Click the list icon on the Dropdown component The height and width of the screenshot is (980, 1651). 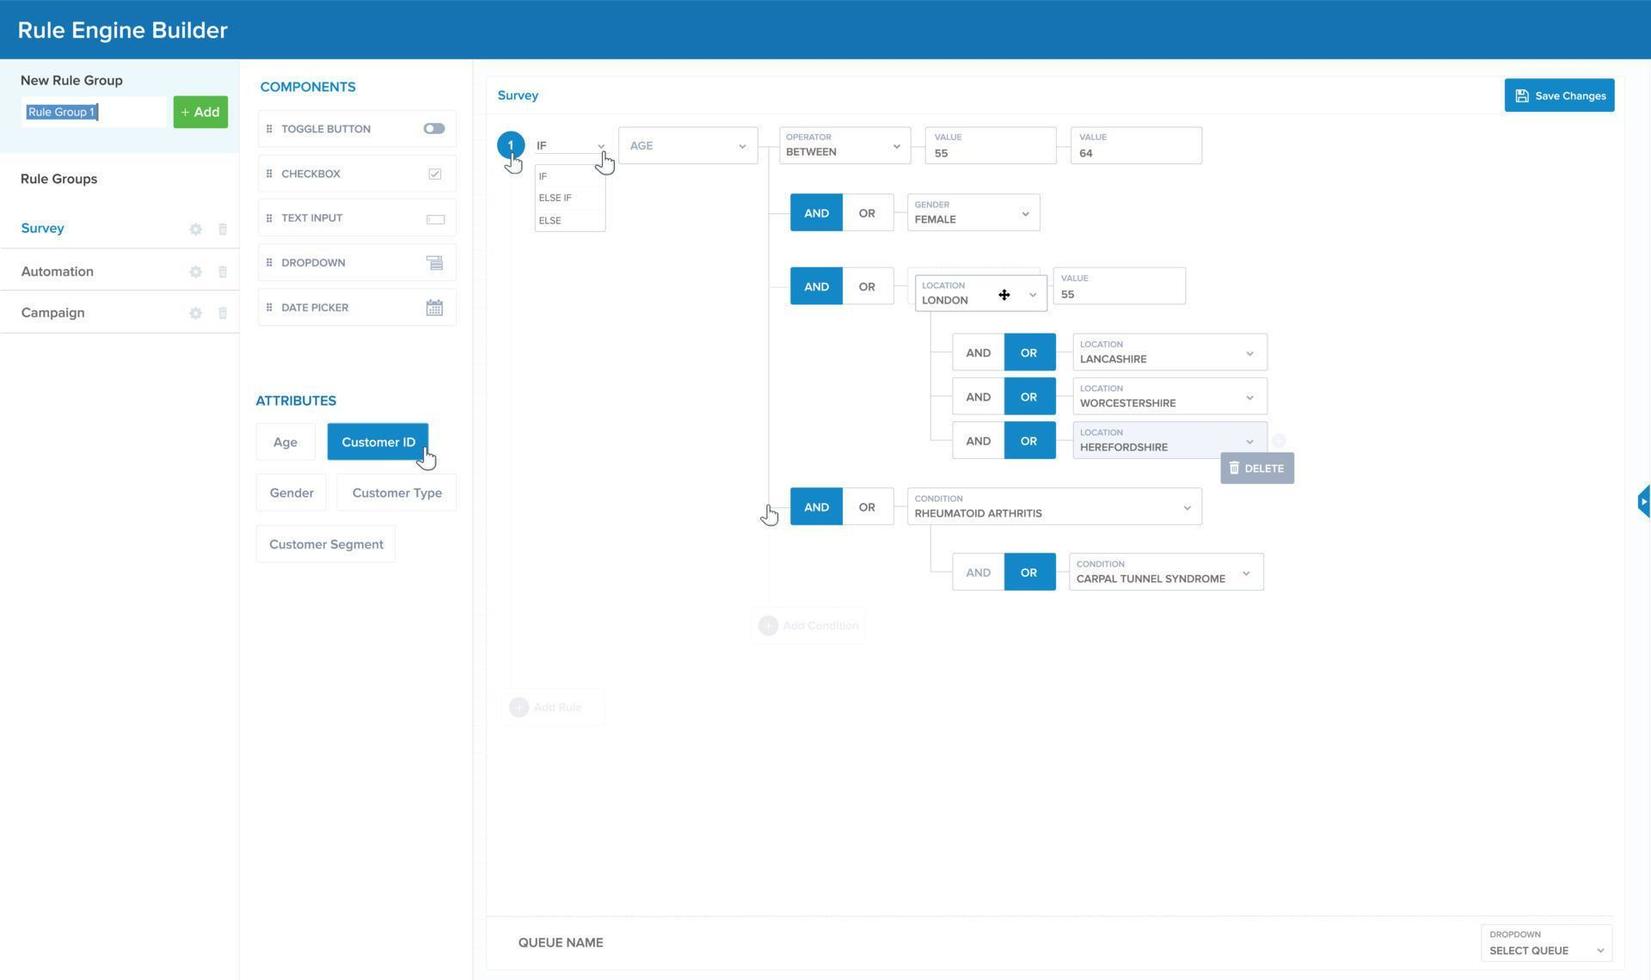click(434, 262)
